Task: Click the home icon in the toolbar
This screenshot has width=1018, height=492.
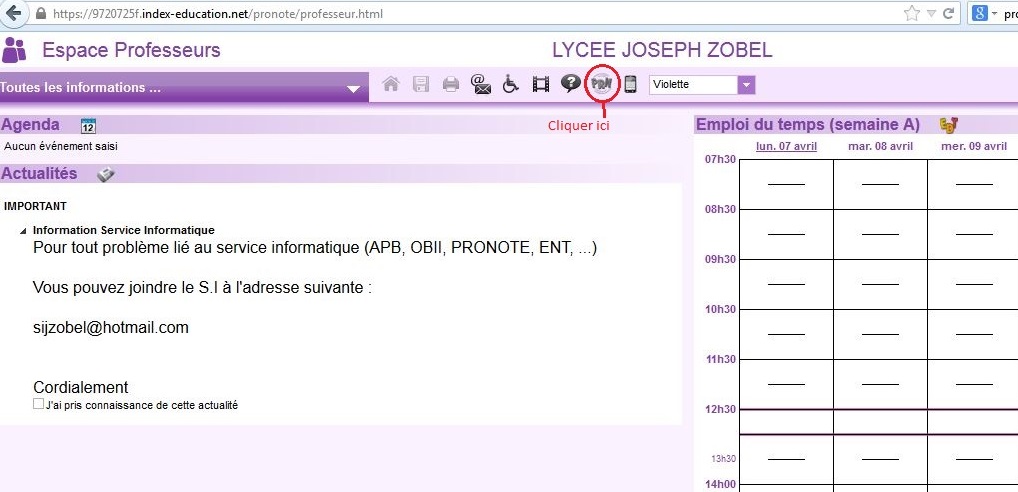Action: coord(392,85)
